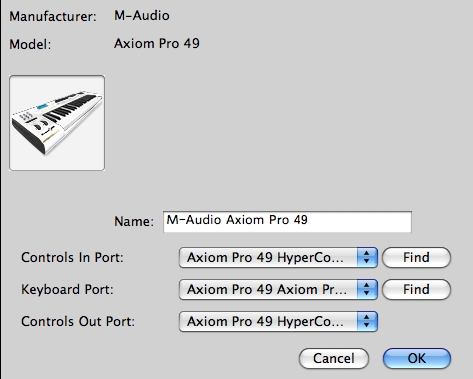This screenshot has height=379, width=473.
Task: Click the Controls Out Port label
Action: coord(78,321)
